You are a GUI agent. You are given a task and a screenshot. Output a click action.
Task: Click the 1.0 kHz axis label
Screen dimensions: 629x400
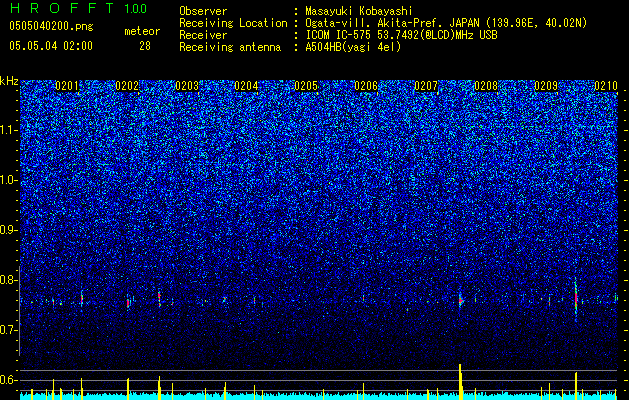point(9,180)
